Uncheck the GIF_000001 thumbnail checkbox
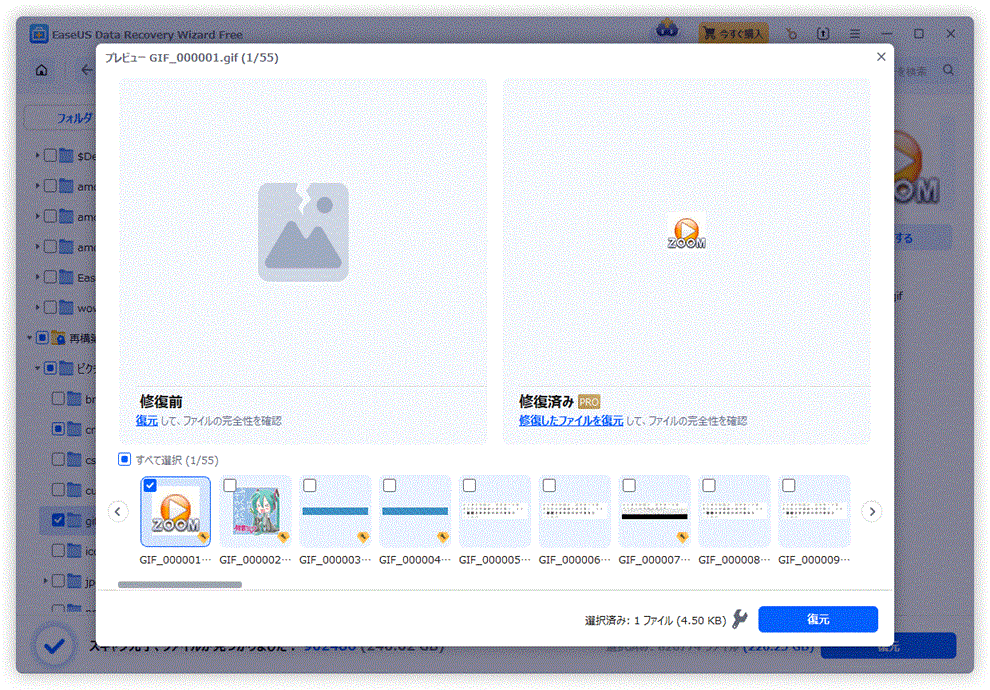The height and width of the screenshot is (690, 990). tap(150, 485)
